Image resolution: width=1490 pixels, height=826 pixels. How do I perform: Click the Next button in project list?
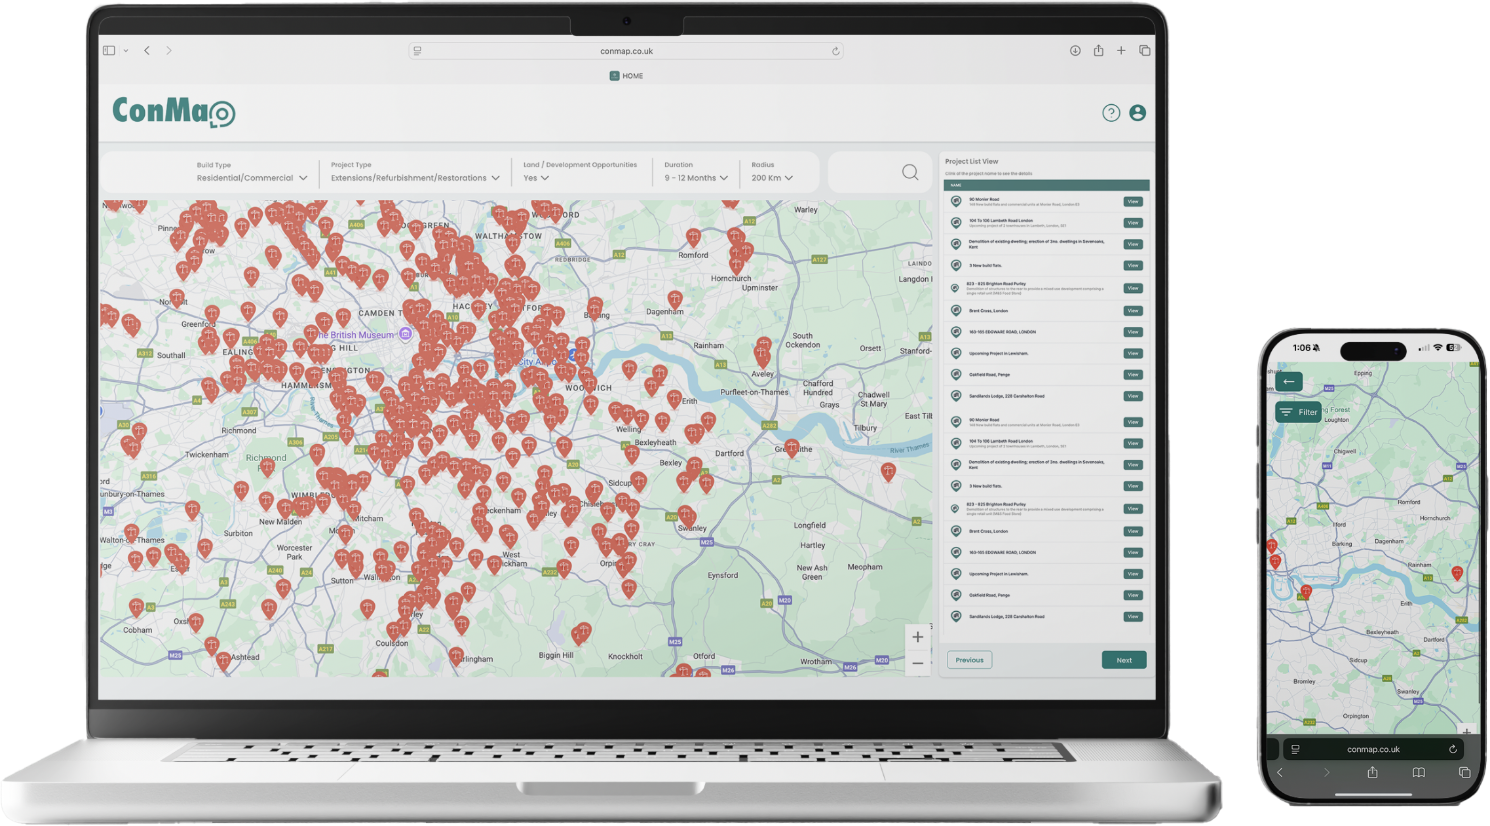point(1124,660)
